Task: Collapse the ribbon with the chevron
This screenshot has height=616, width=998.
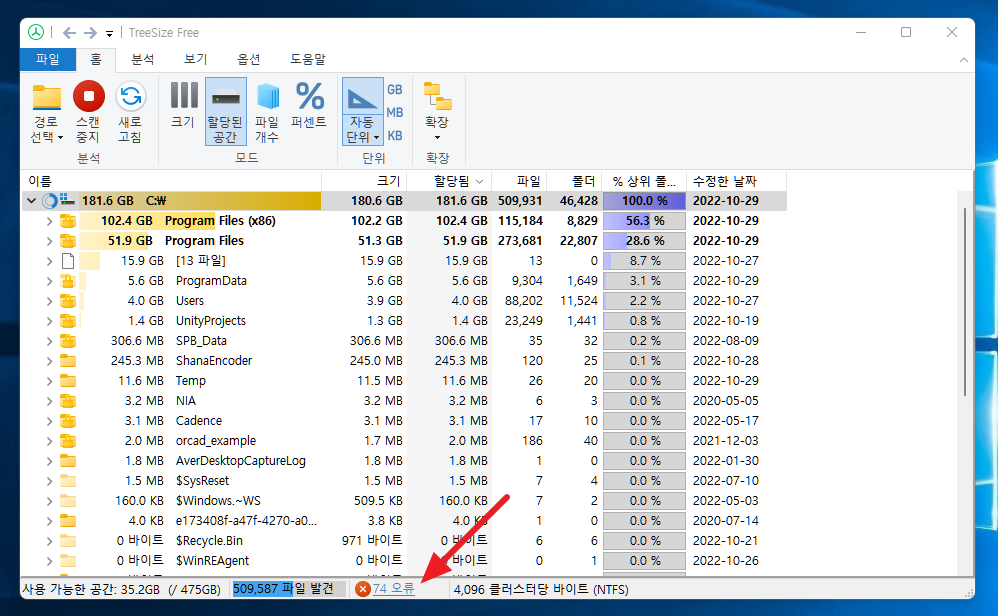Action: [964, 60]
